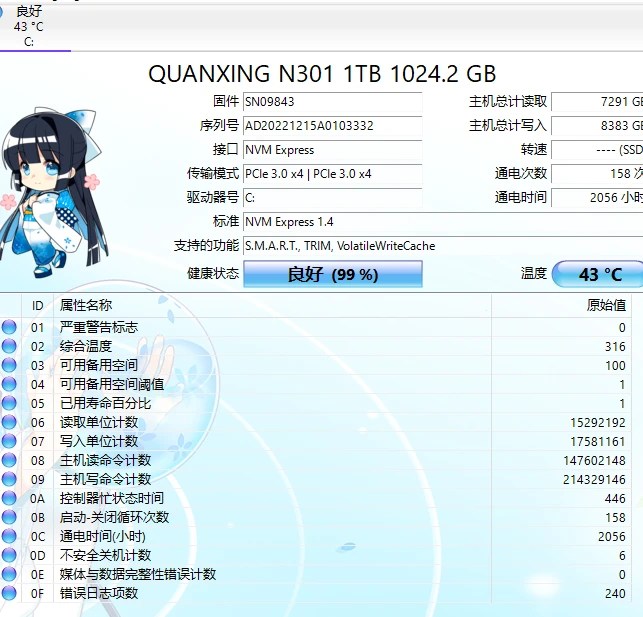Click status orb for 启动-关闭循环次数 row
Viewport: 643px width, 617px height.
[9, 517]
